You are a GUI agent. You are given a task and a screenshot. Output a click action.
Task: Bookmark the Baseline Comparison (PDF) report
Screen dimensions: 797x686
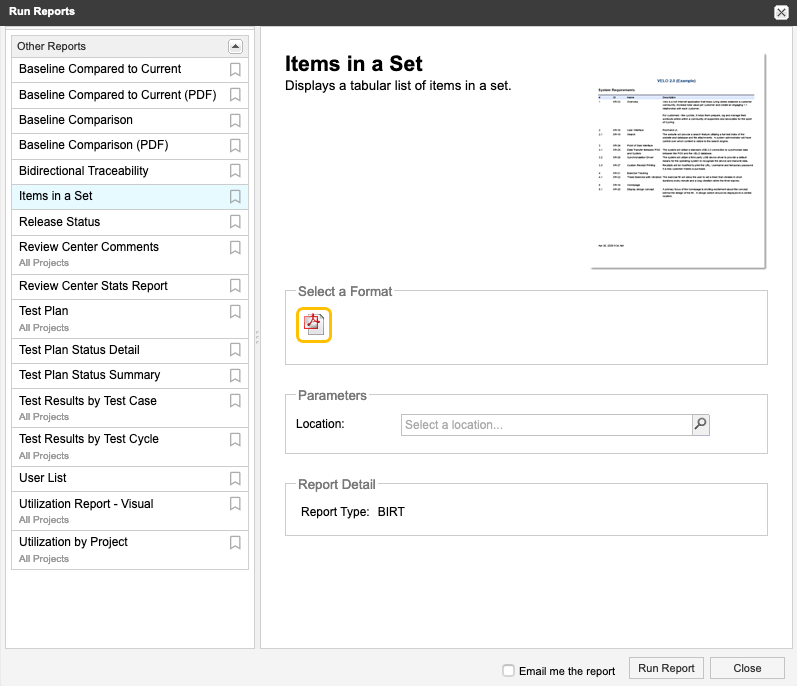tap(235, 145)
